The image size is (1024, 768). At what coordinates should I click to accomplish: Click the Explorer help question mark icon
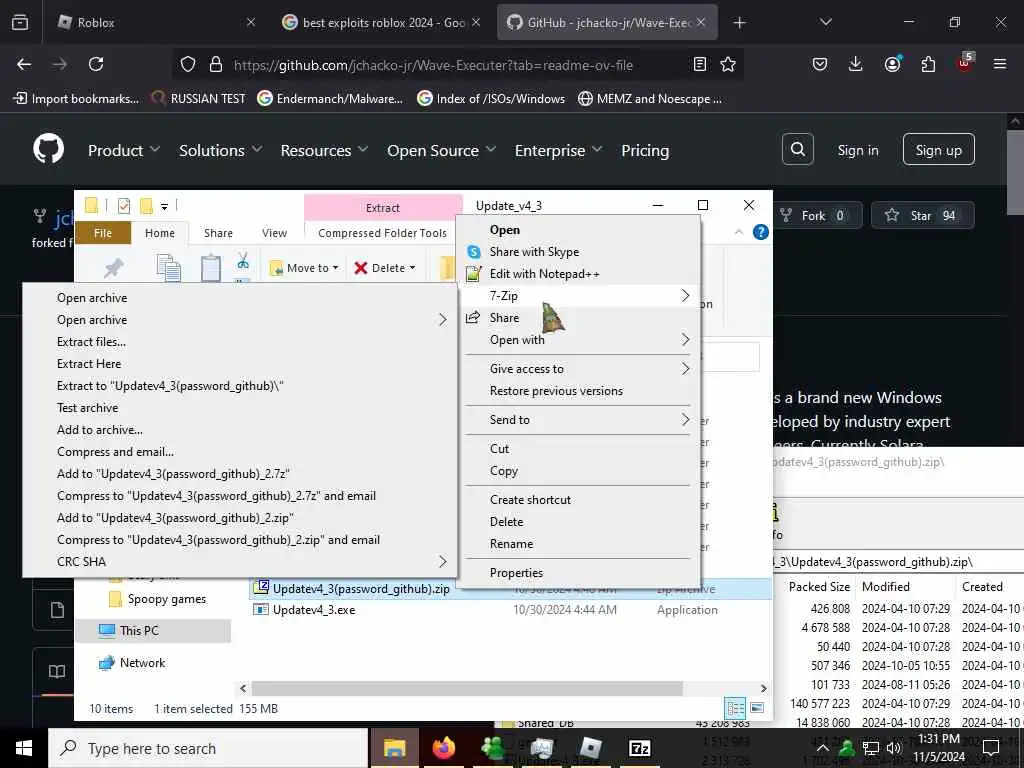coord(761,232)
